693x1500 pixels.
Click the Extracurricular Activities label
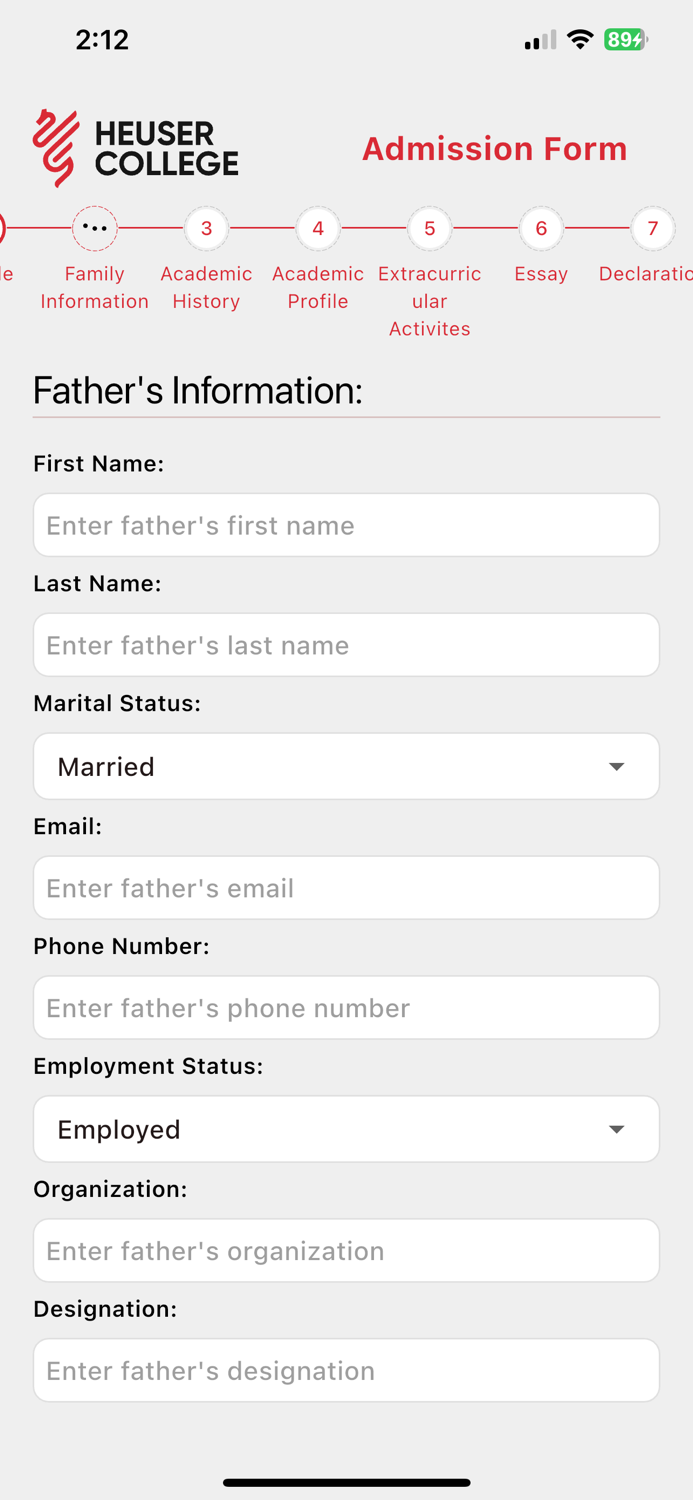429,300
